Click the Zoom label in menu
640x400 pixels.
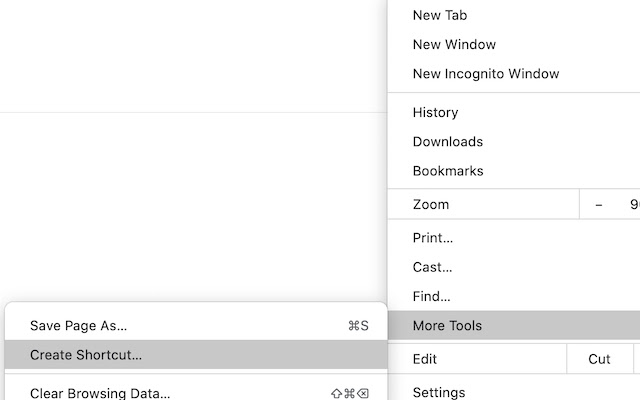point(431,204)
